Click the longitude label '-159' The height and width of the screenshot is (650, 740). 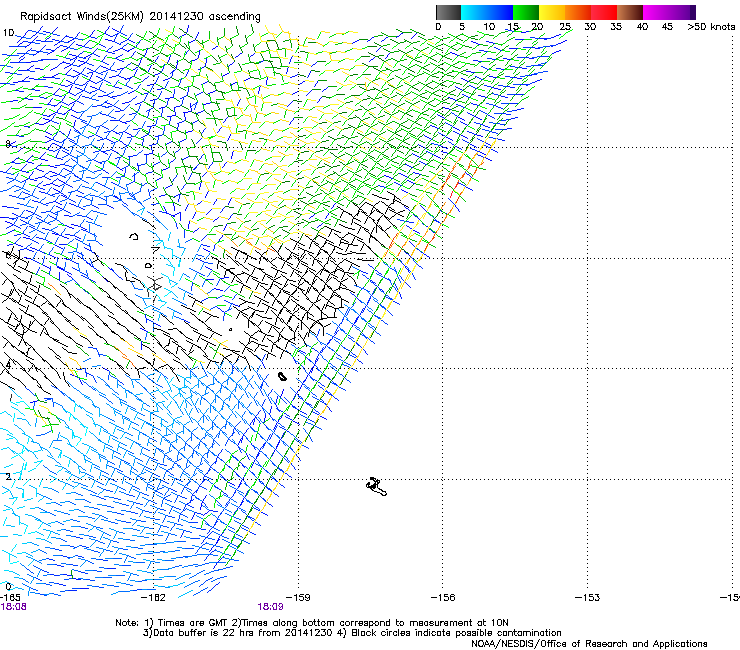pyautogui.click(x=298, y=598)
